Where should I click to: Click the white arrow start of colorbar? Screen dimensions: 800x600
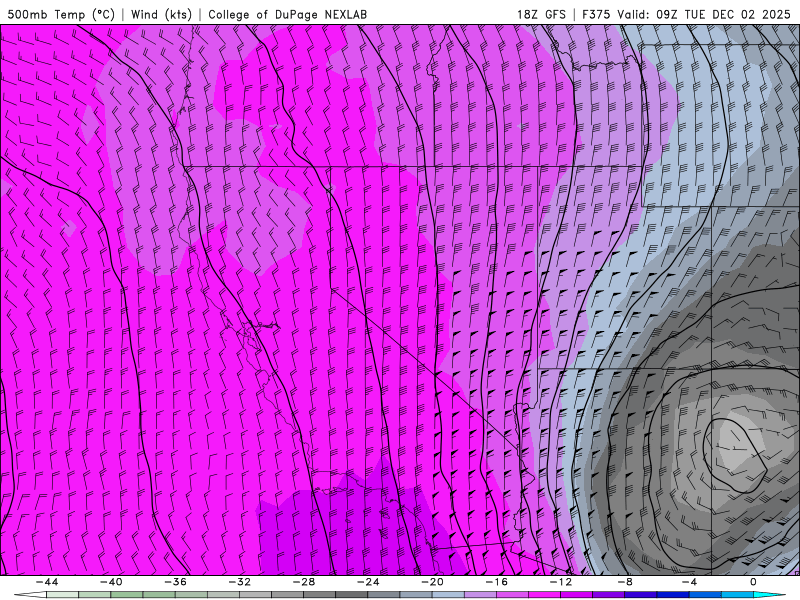(x=30, y=595)
